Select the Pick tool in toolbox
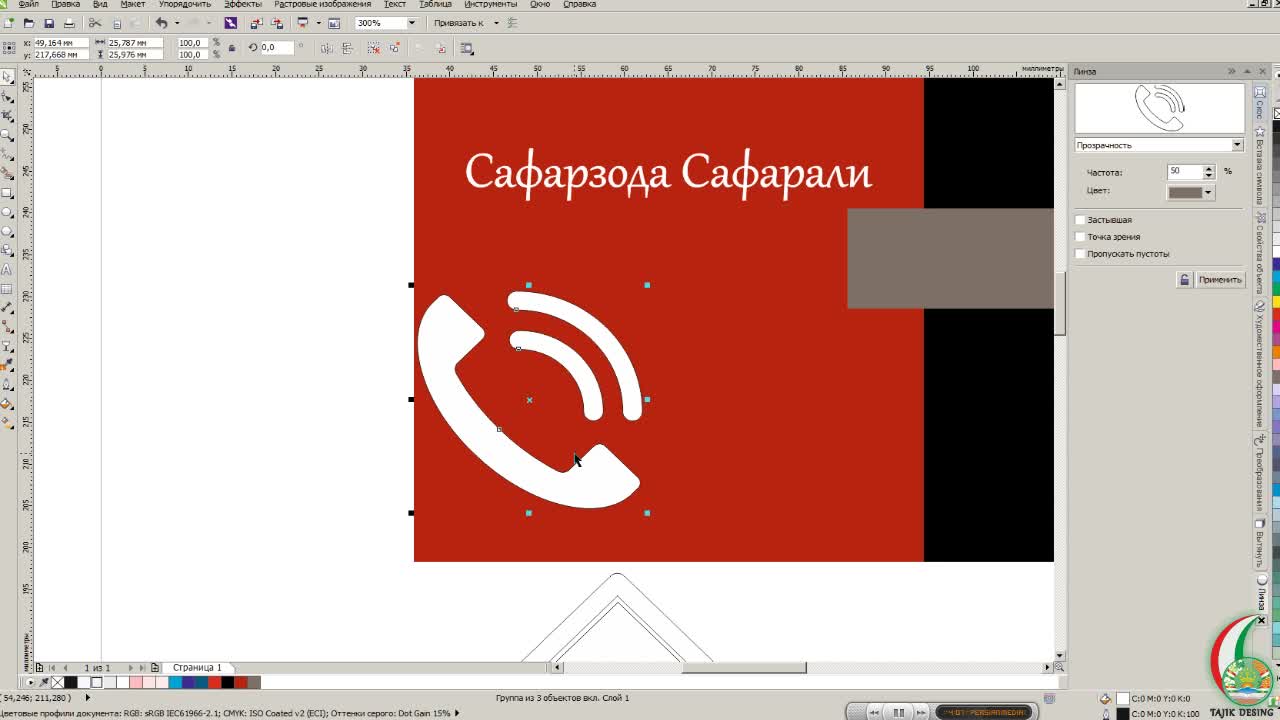The width and height of the screenshot is (1280, 720). (x=7, y=77)
